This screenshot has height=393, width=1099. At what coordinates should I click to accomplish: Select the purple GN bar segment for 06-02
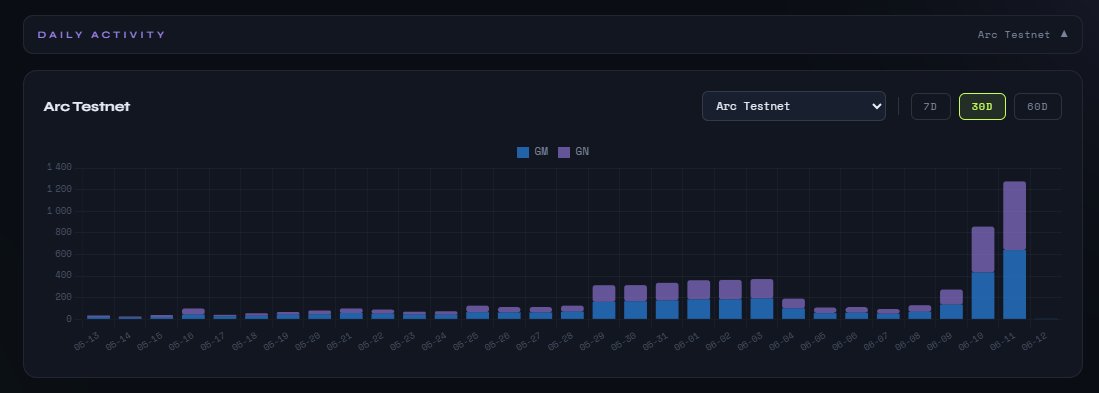point(730,290)
